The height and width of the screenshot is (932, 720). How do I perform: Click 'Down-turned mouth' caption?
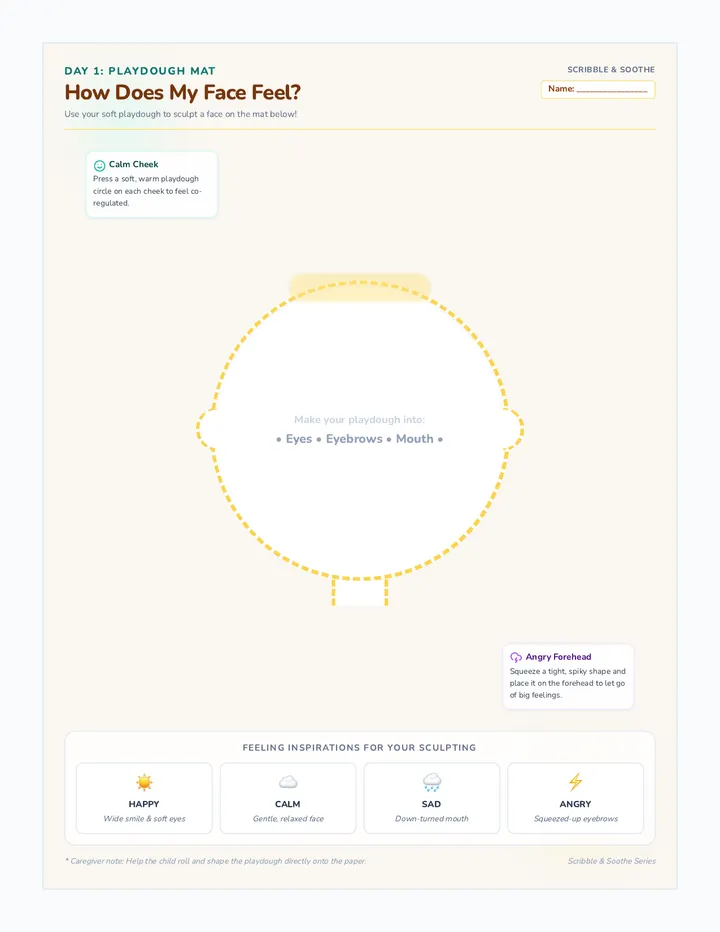[x=432, y=818]
